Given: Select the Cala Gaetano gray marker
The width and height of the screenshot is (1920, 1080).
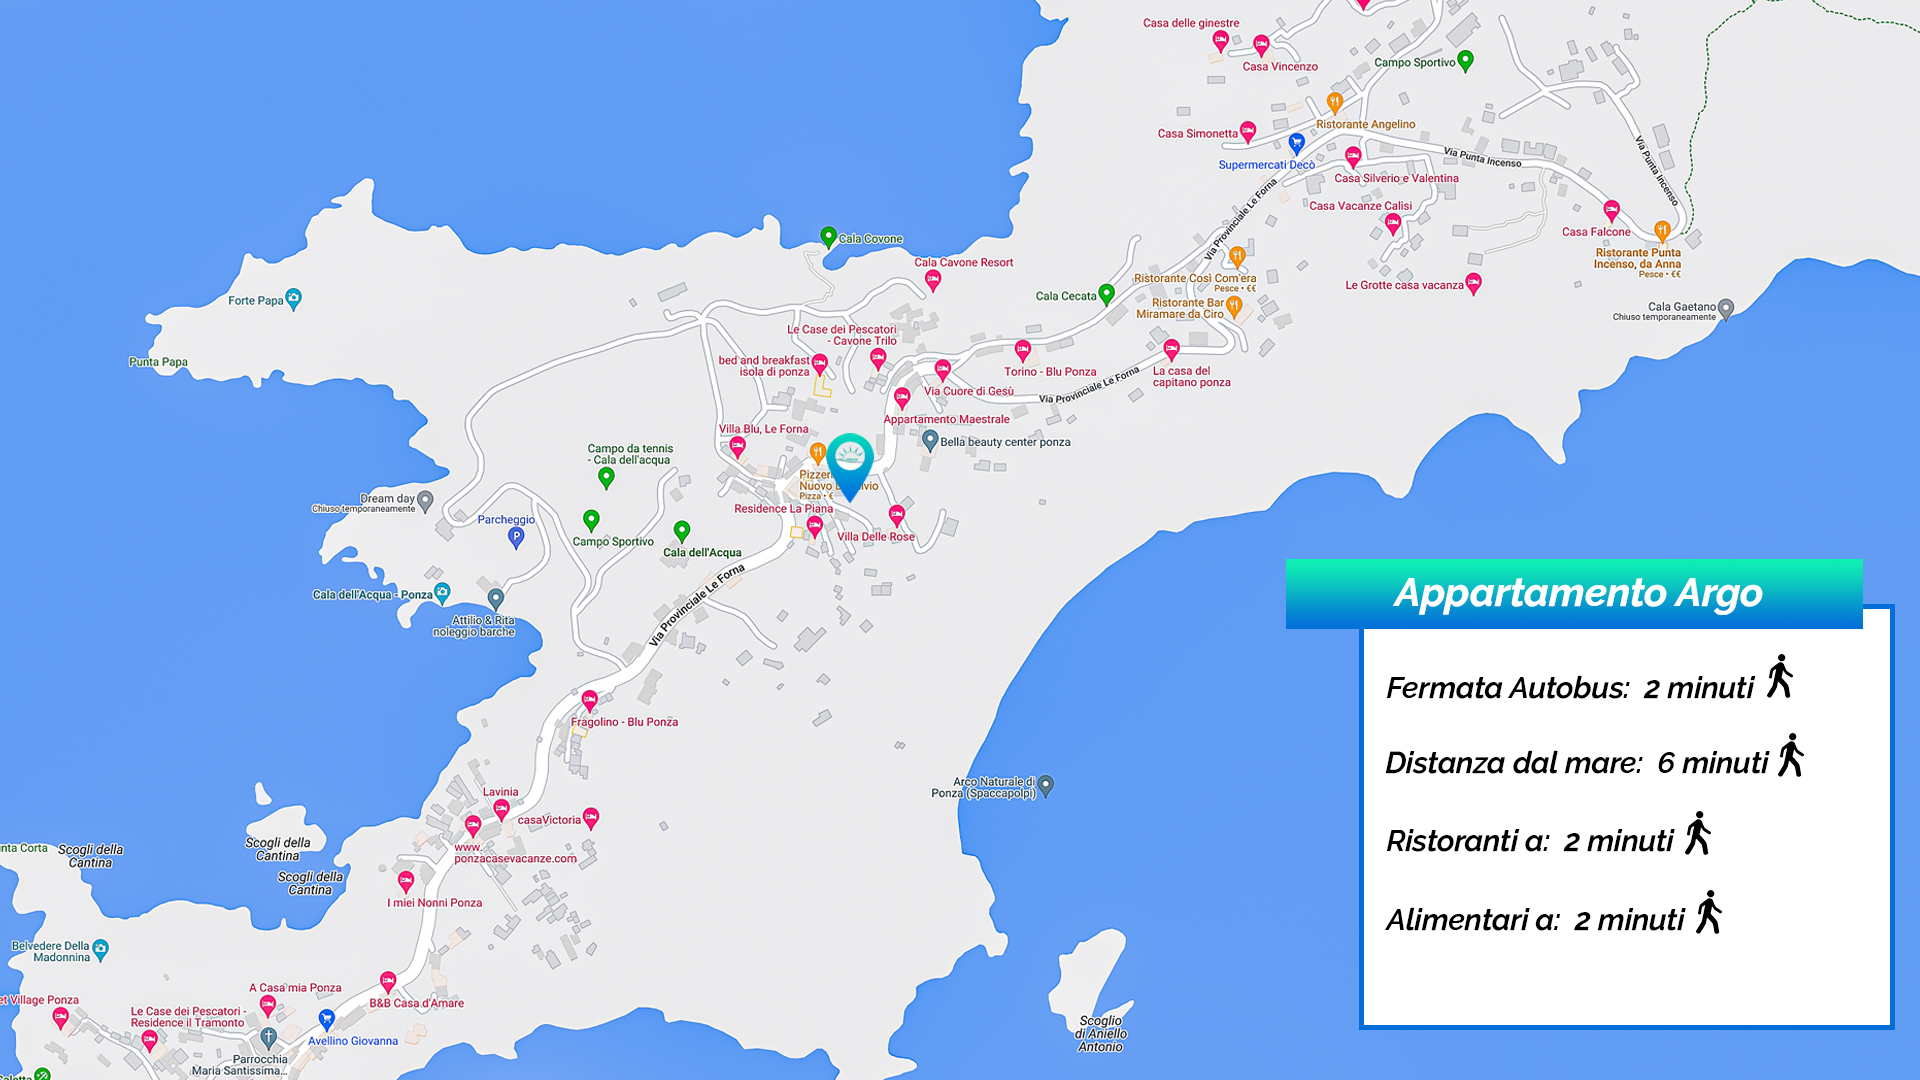Looking at the screenshot, I should [x=1726, y=309].
